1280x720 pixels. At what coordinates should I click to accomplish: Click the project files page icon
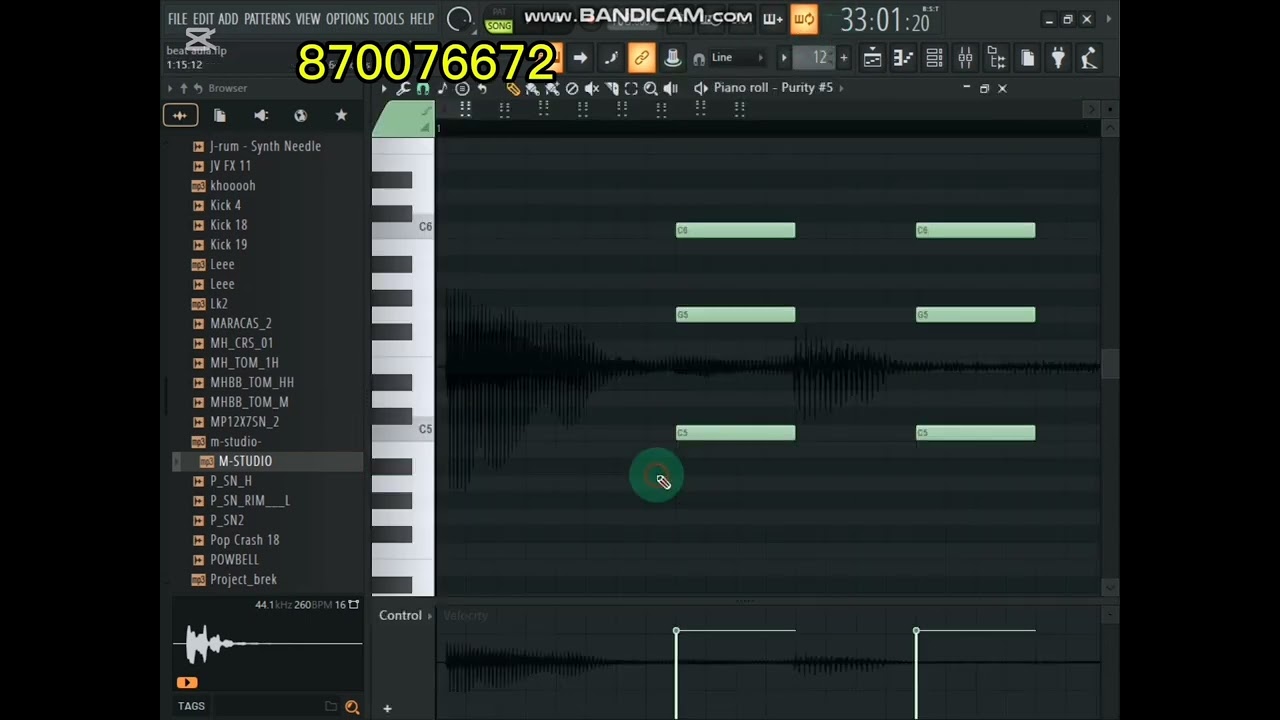point(1027,58)
